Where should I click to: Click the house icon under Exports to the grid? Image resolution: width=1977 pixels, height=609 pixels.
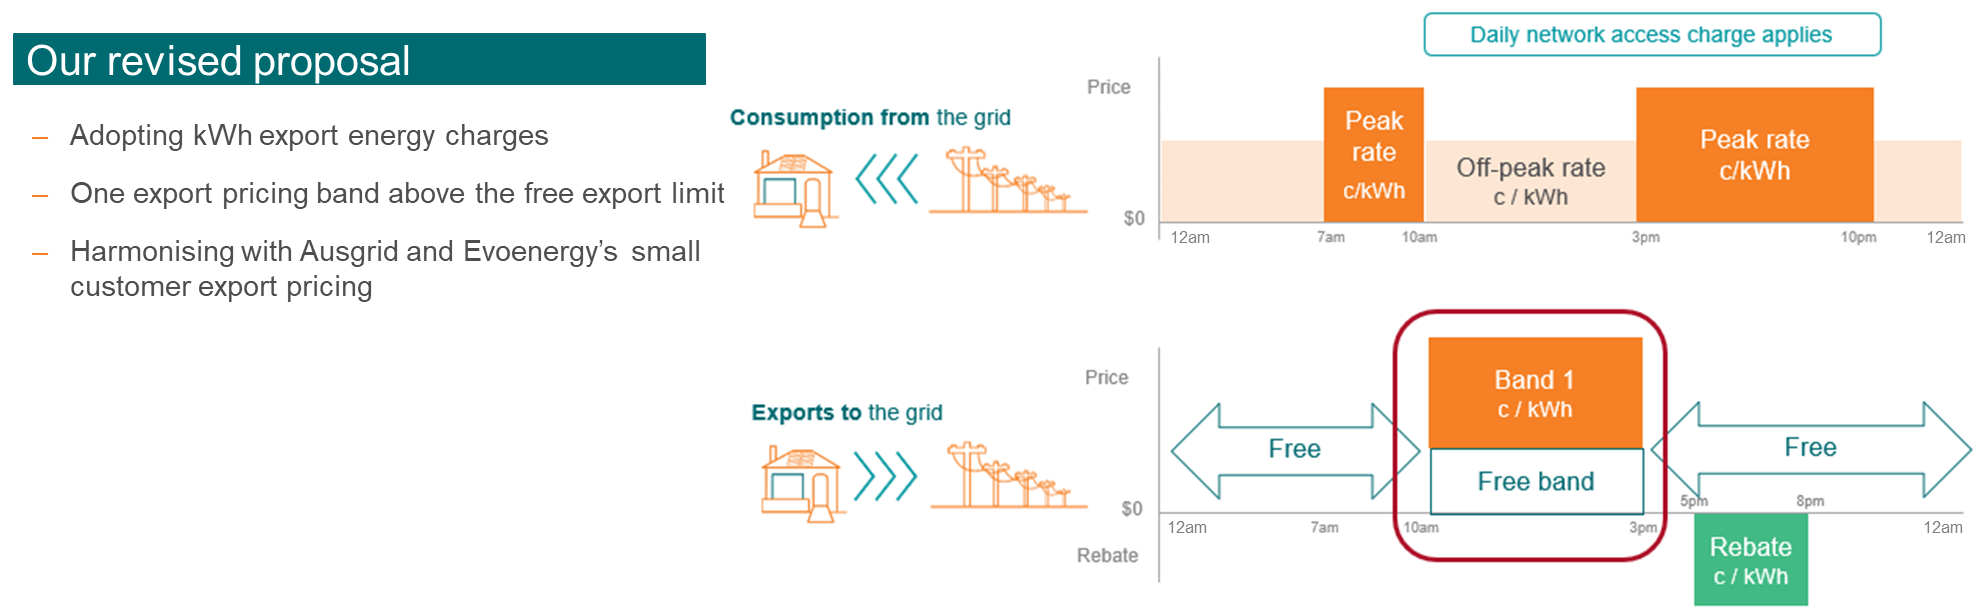click(802, 484)
